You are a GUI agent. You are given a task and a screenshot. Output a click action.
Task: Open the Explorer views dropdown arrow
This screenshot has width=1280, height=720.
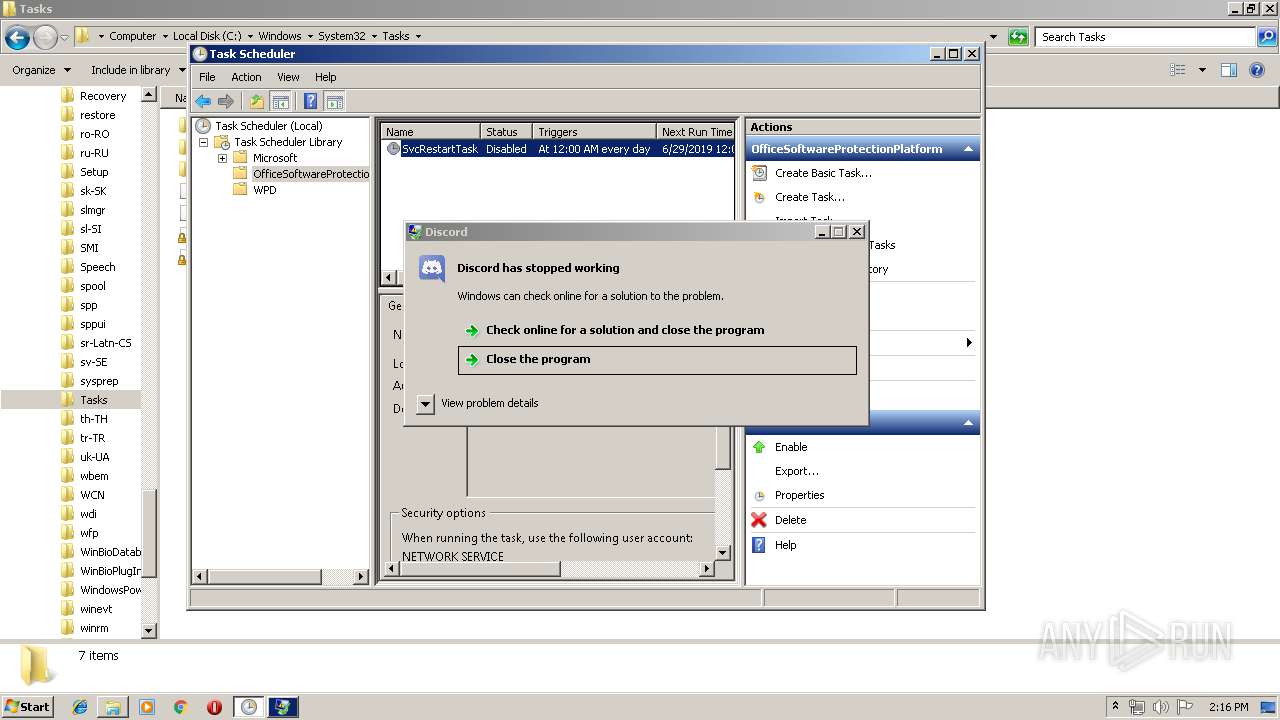pos(1202,70)
